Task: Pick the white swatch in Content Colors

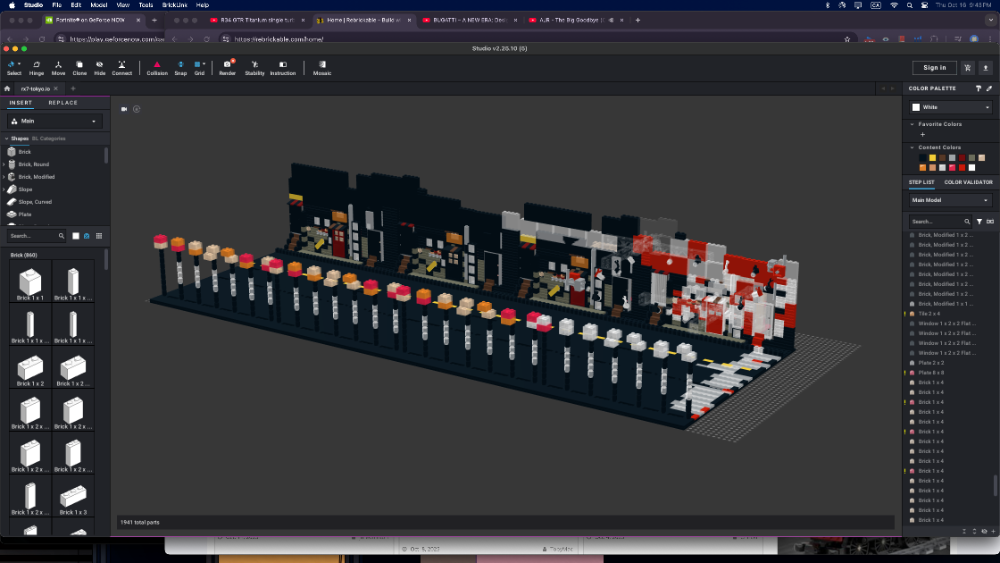Action: tap(972, 168)
